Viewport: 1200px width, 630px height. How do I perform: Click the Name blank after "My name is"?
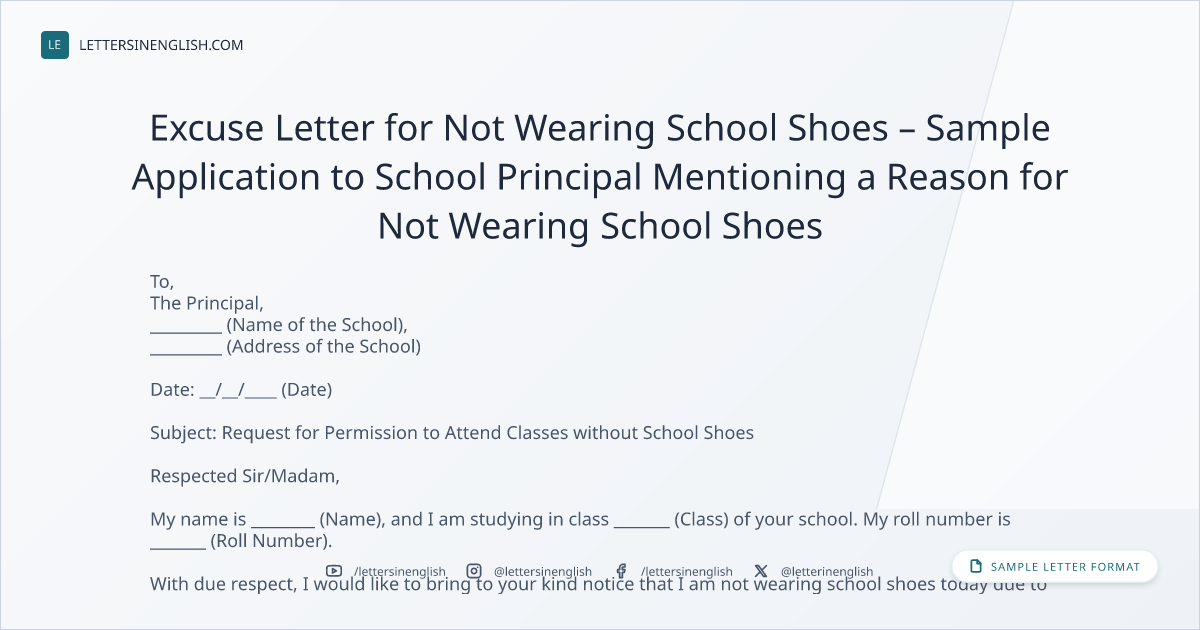click(283, 520)
